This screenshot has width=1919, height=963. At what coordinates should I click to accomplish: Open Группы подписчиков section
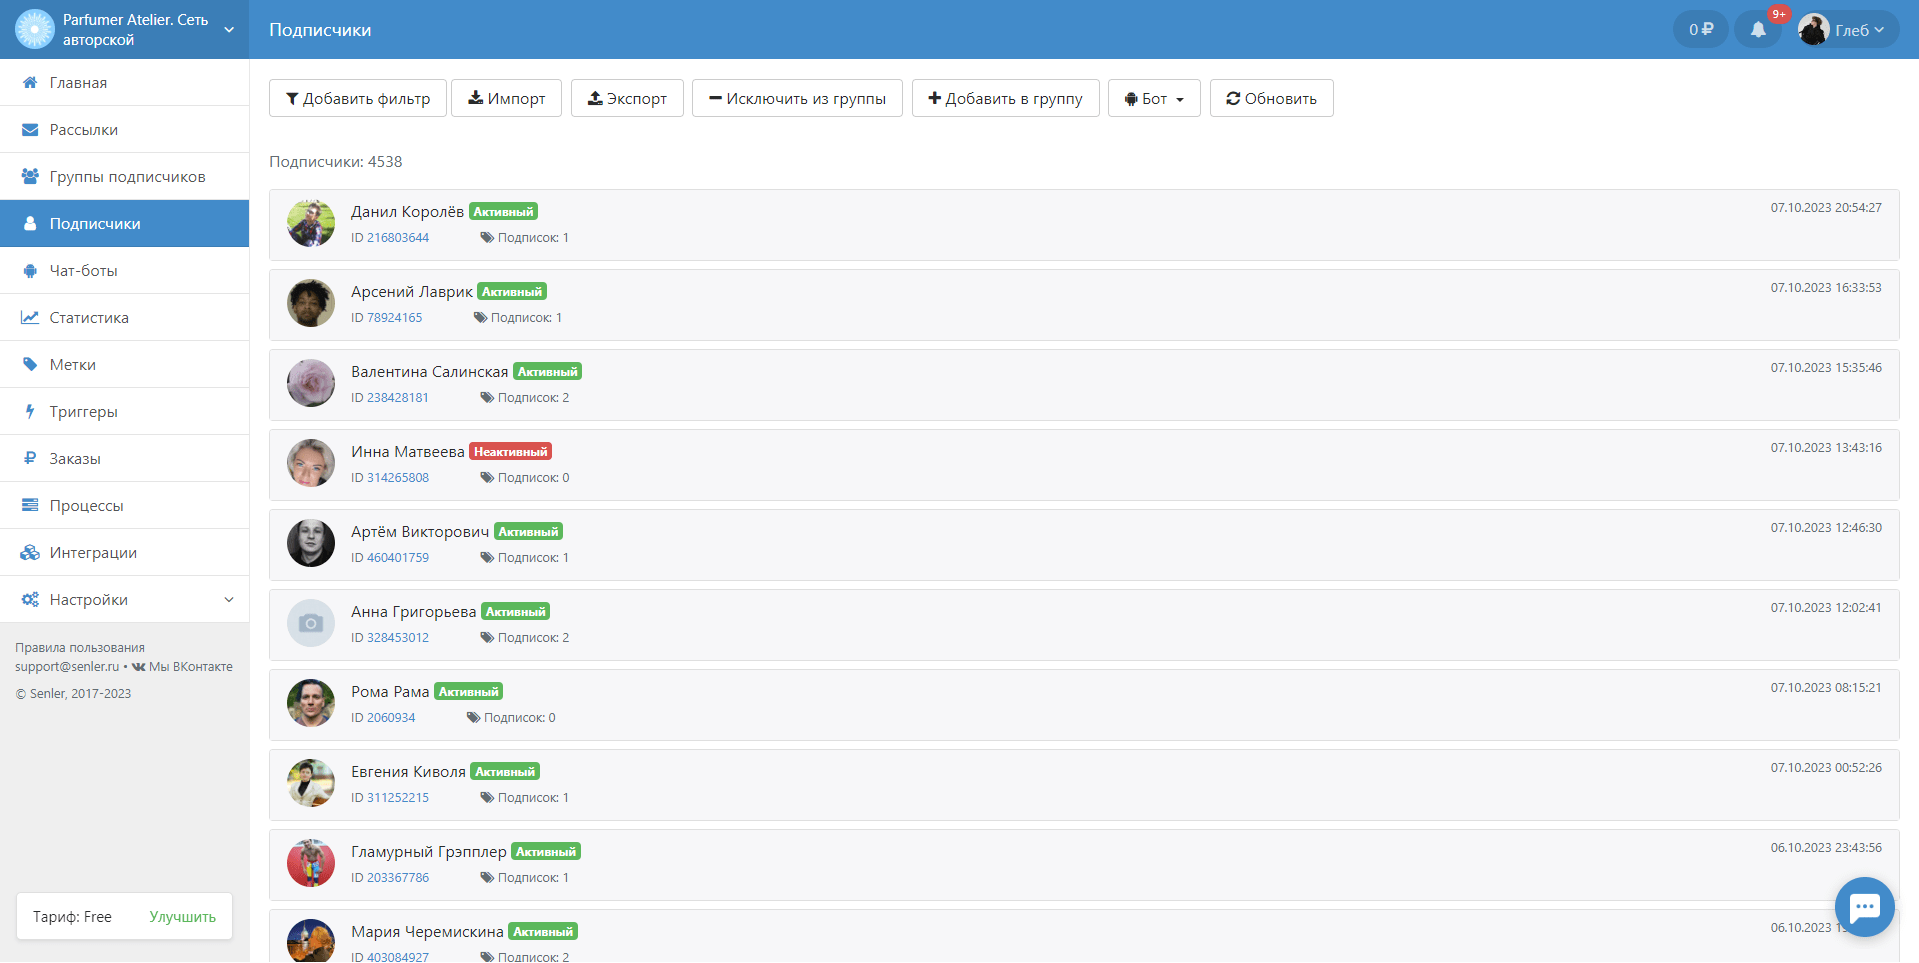tap(124, 176)
